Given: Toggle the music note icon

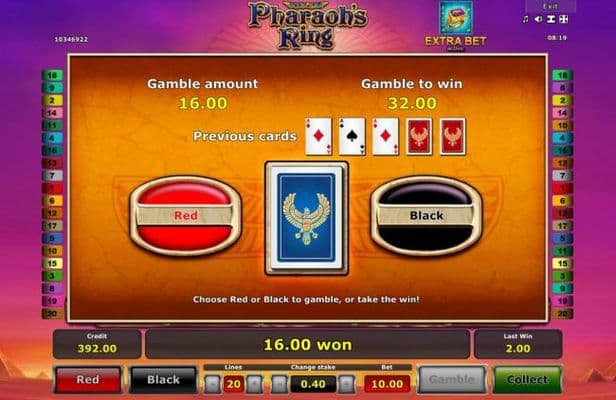Looking at the screenshot, I should [526, 19].
